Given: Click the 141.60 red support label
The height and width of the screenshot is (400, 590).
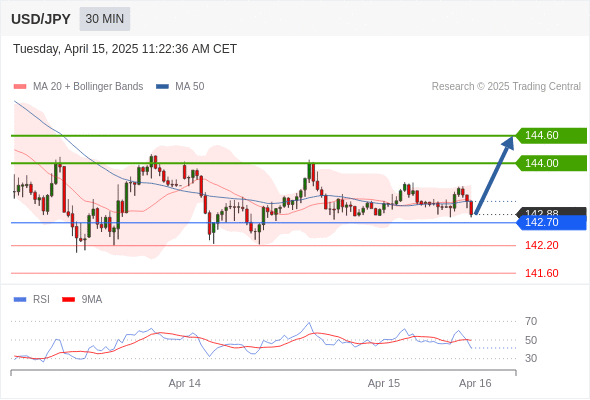Looking at the screenshot, I should 542,273.
